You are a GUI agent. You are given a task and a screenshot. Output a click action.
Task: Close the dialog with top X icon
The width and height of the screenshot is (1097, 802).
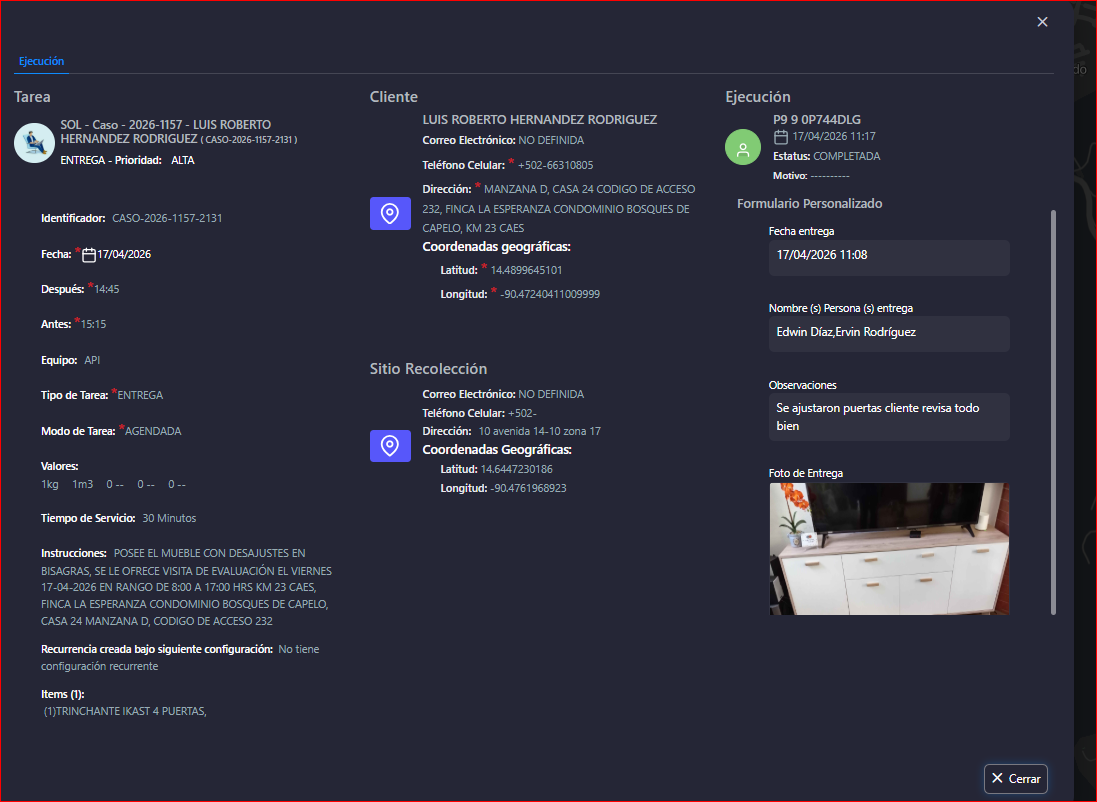(1042, 22)
